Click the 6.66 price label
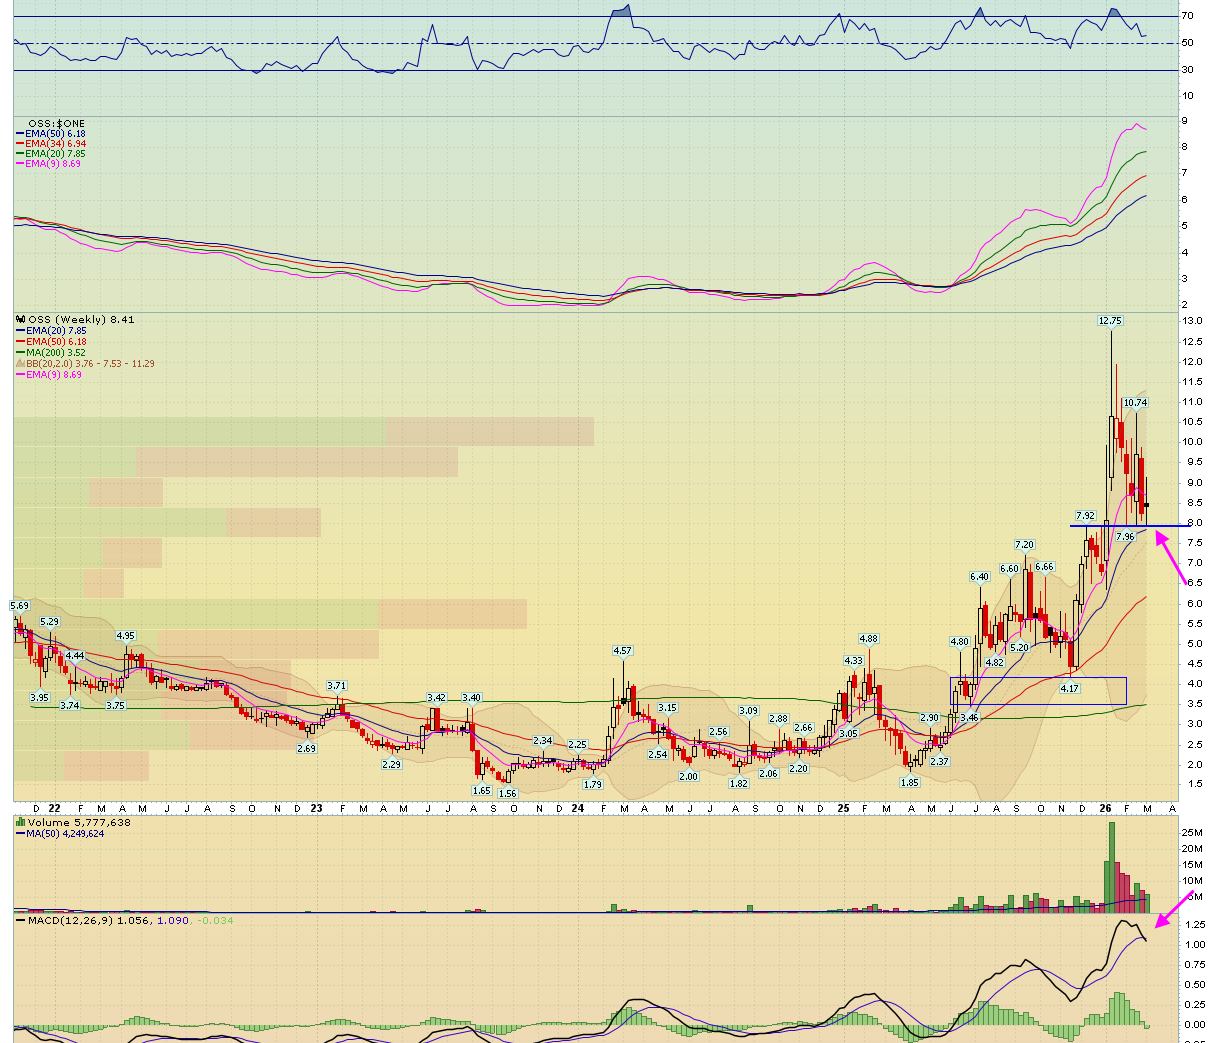1224x1043 pixels. click(x=1044, y=567)
